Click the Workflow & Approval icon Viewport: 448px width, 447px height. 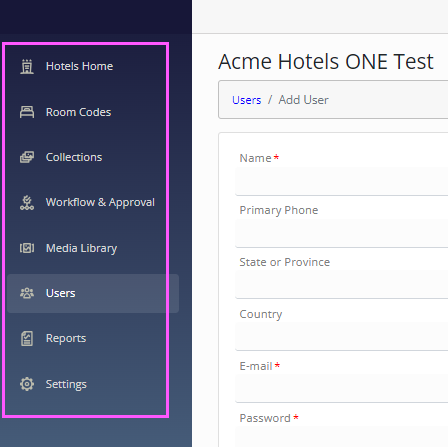coord(27,203)
